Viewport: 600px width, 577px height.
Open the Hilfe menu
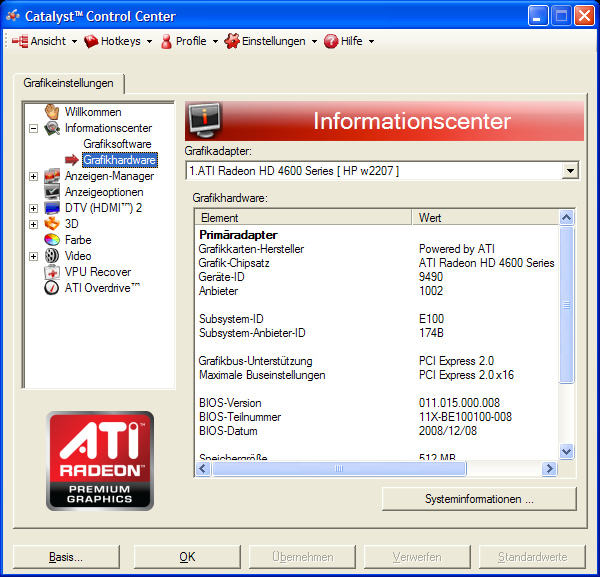[x=349, y=41]
